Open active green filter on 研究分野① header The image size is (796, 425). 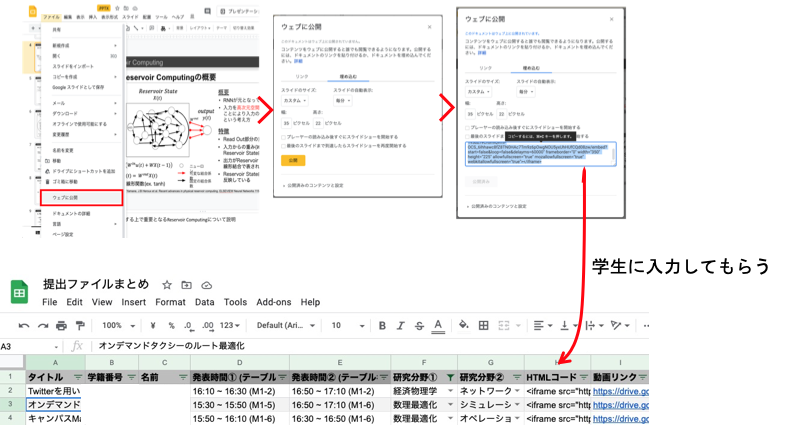click(450, 377)
